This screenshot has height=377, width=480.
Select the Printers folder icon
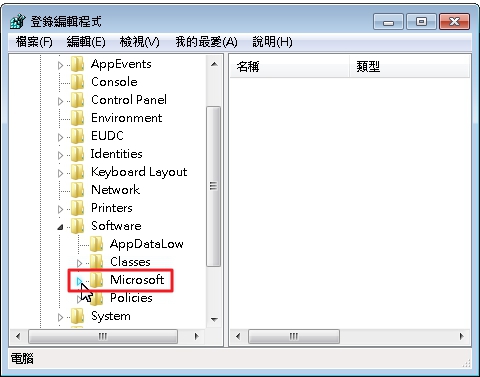[77, 208]
